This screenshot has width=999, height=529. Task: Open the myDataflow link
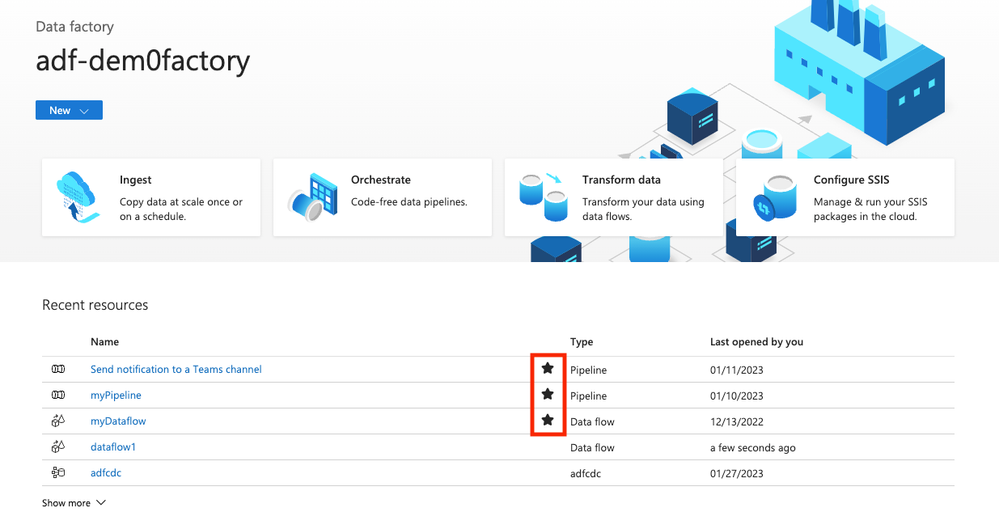click(118, 421)
